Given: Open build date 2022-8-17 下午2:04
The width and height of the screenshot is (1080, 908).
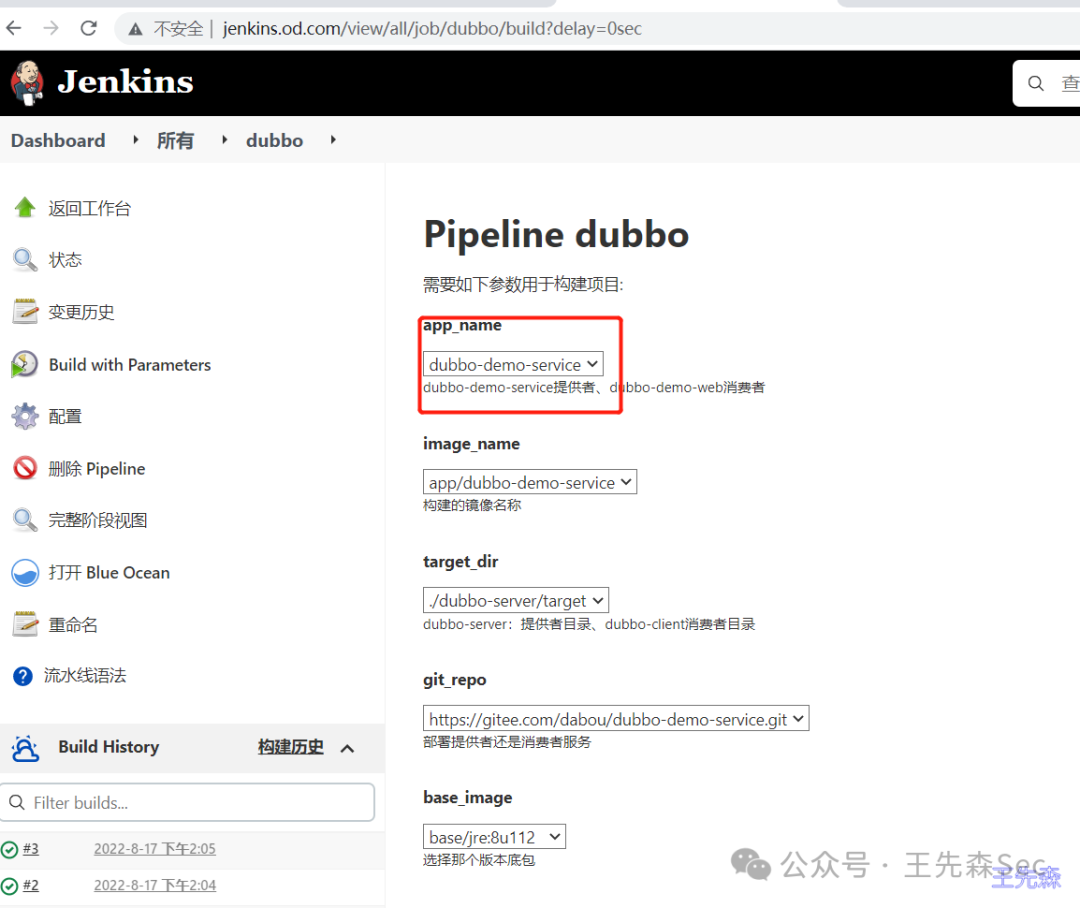Looking at the screenshot, I should 155,885.
